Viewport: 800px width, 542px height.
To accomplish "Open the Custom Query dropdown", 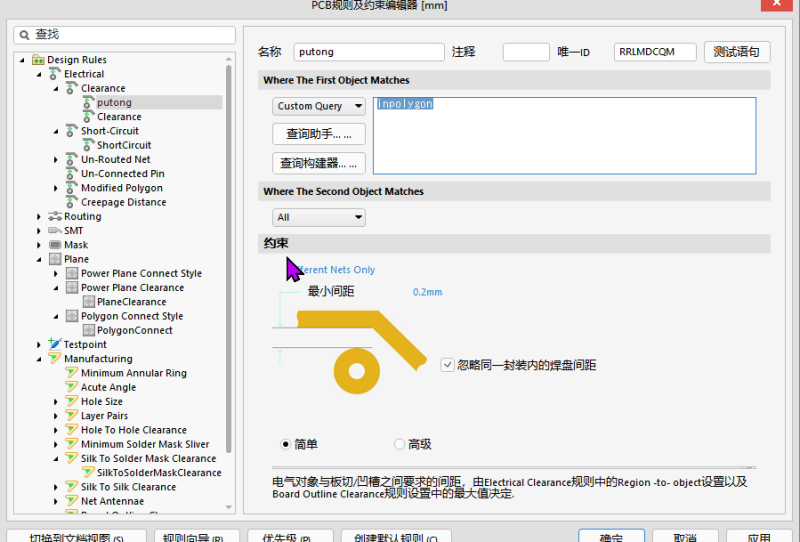I will coord(319,106).
